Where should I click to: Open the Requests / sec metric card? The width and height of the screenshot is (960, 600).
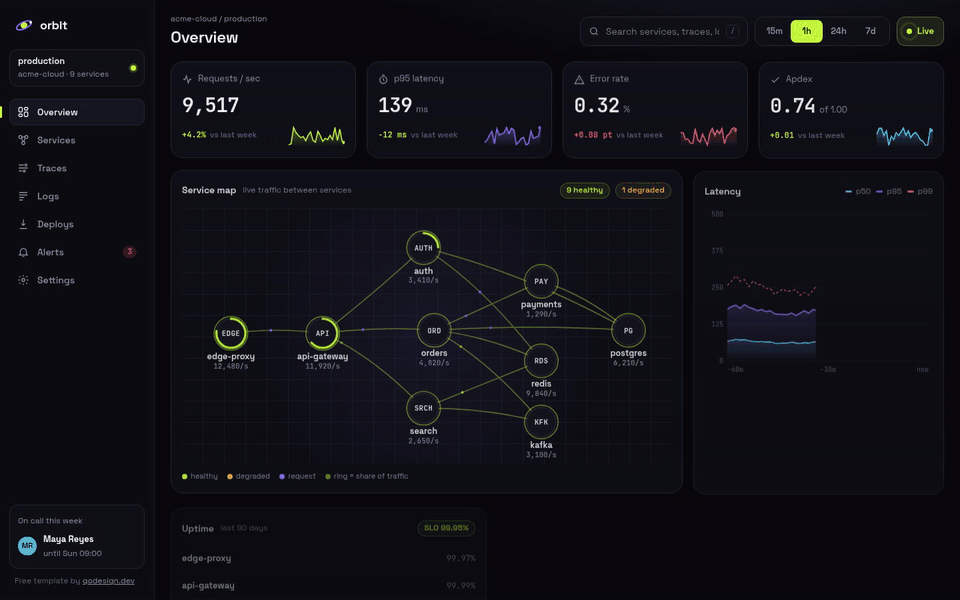tap(263, 110)
